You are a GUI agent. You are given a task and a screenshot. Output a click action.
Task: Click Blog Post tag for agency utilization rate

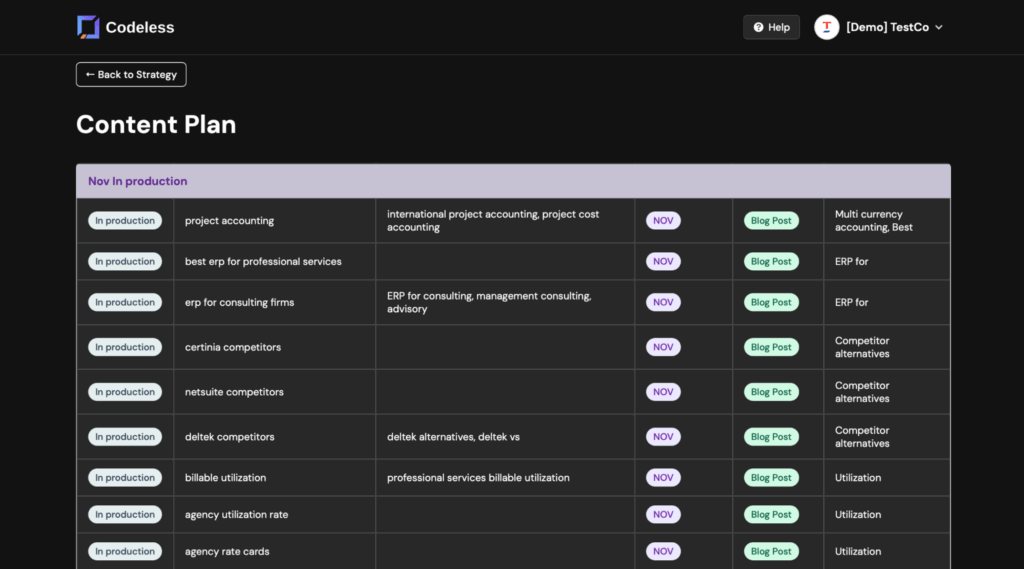click(770, 515)
